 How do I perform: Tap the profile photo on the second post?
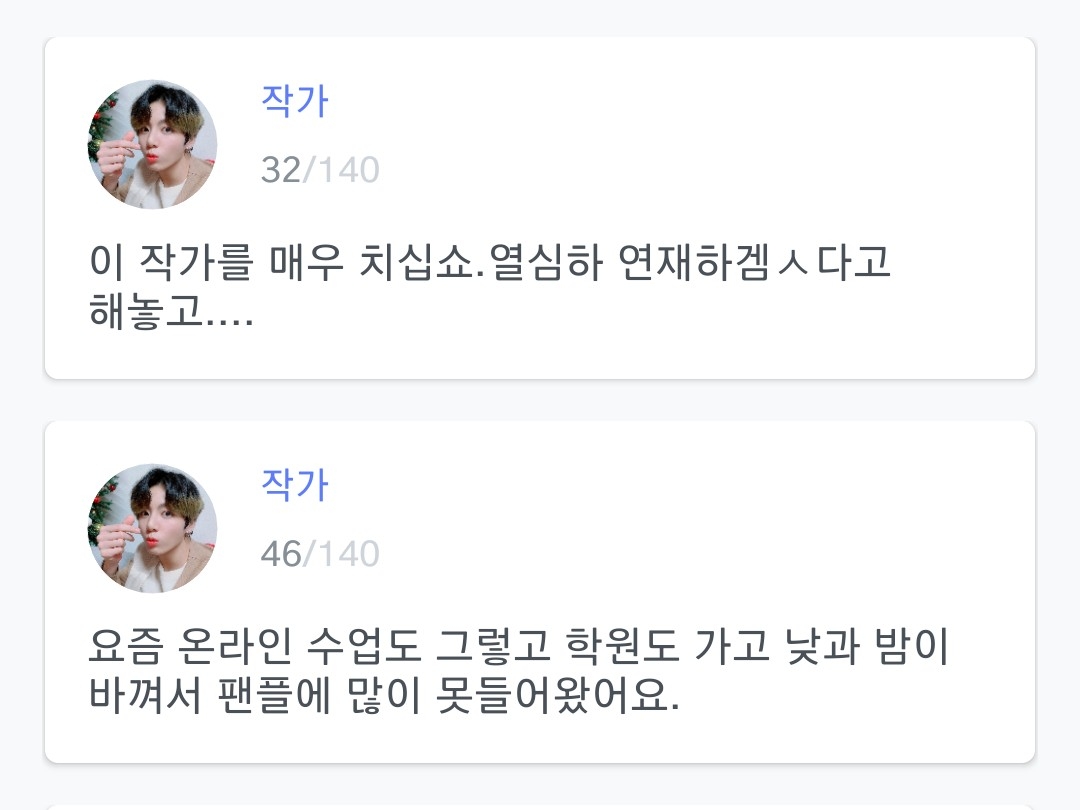[152, 527]
